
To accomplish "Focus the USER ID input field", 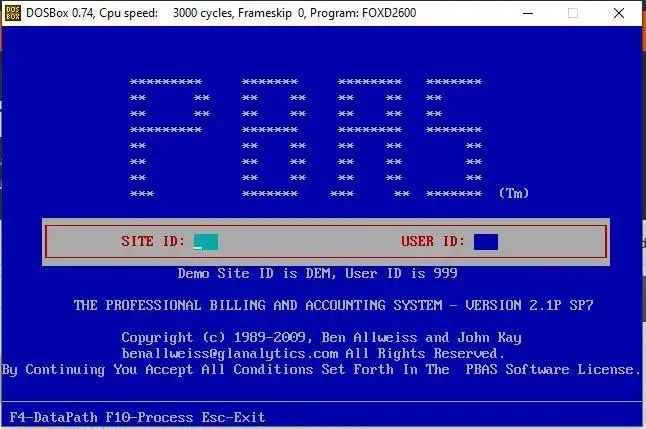I will click(486, 242).
